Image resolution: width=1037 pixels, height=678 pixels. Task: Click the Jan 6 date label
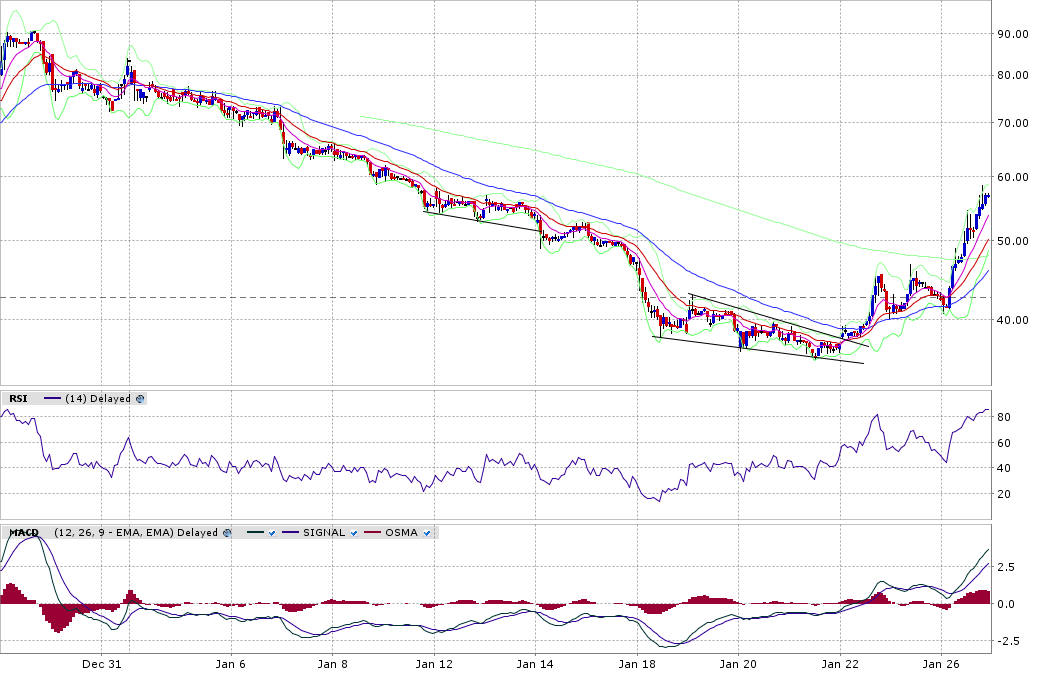pos(230,664)
